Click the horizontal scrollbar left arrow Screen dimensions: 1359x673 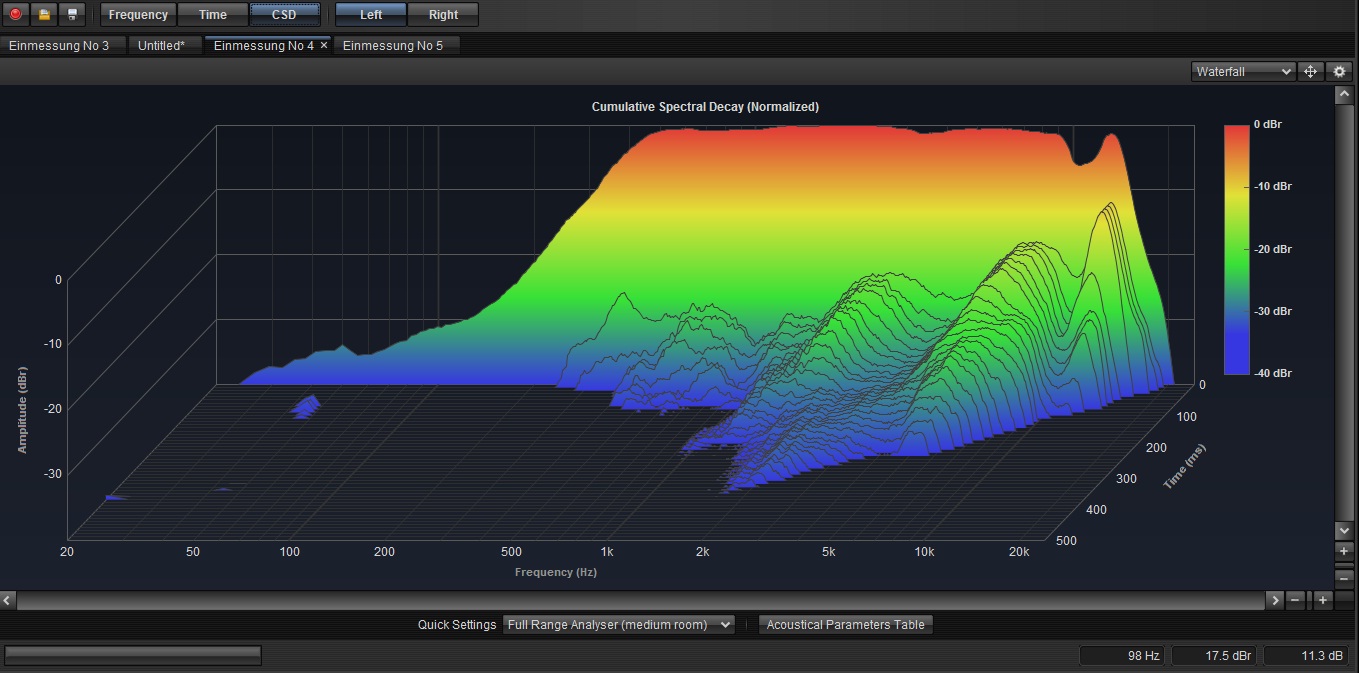pyautogui.click(x=8, y=600)
